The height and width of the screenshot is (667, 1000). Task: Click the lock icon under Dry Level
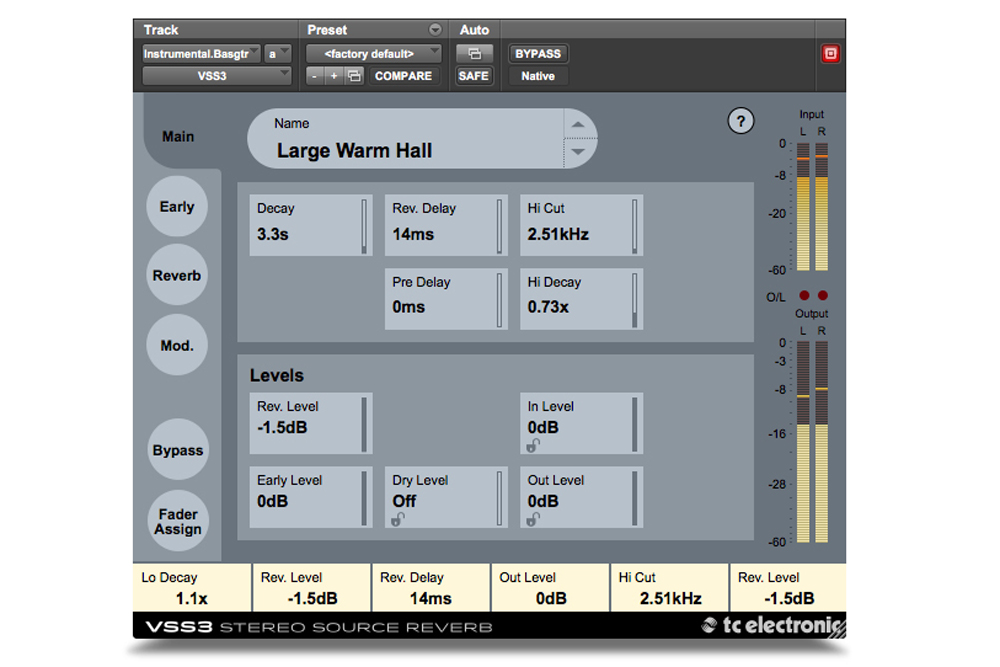399,520
